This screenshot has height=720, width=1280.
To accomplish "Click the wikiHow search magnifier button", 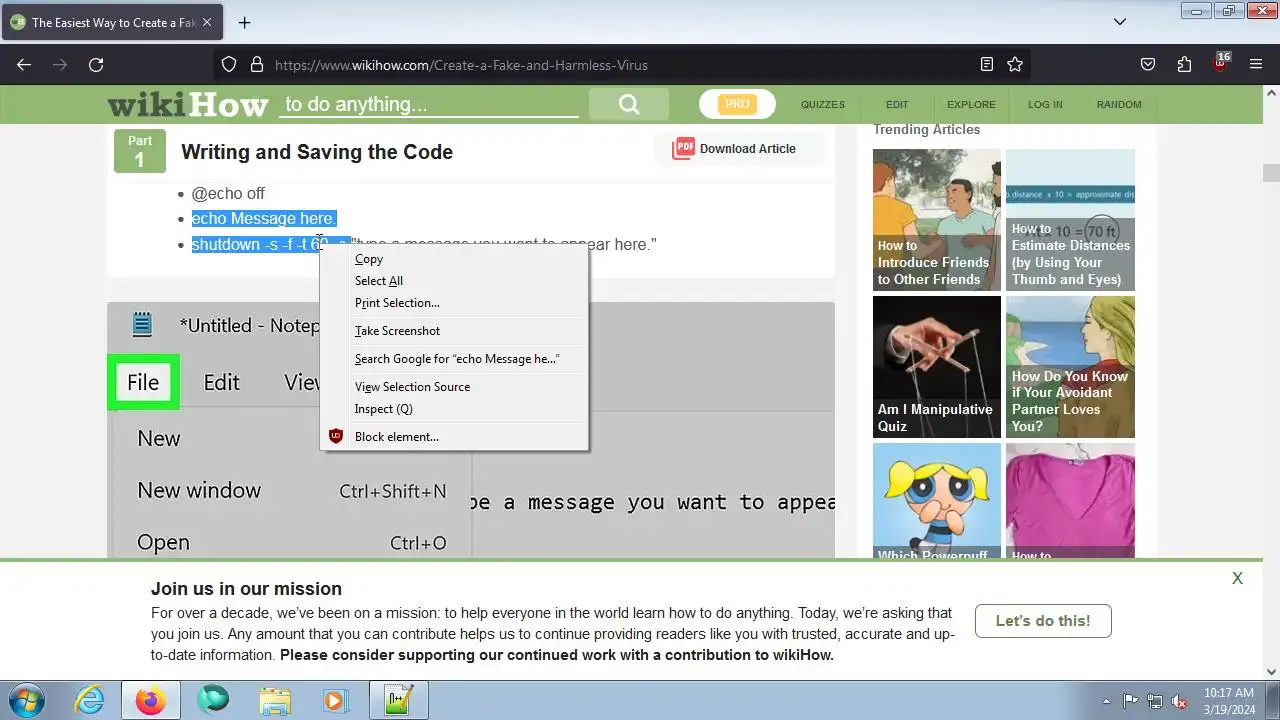I will 628,104.
